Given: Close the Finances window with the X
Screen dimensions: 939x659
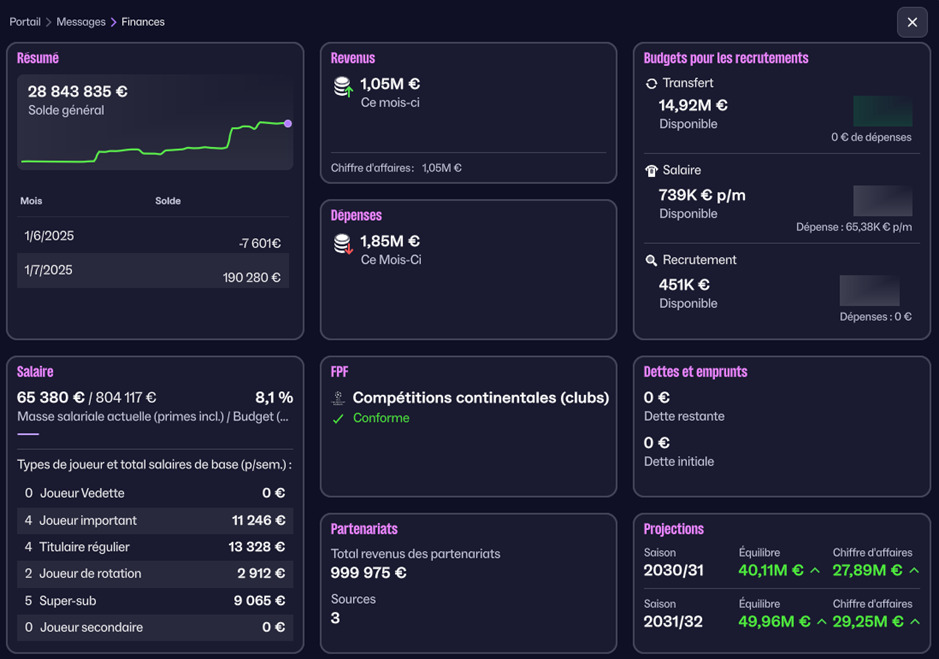Looking at the screenshot, I should click(912, 22).
